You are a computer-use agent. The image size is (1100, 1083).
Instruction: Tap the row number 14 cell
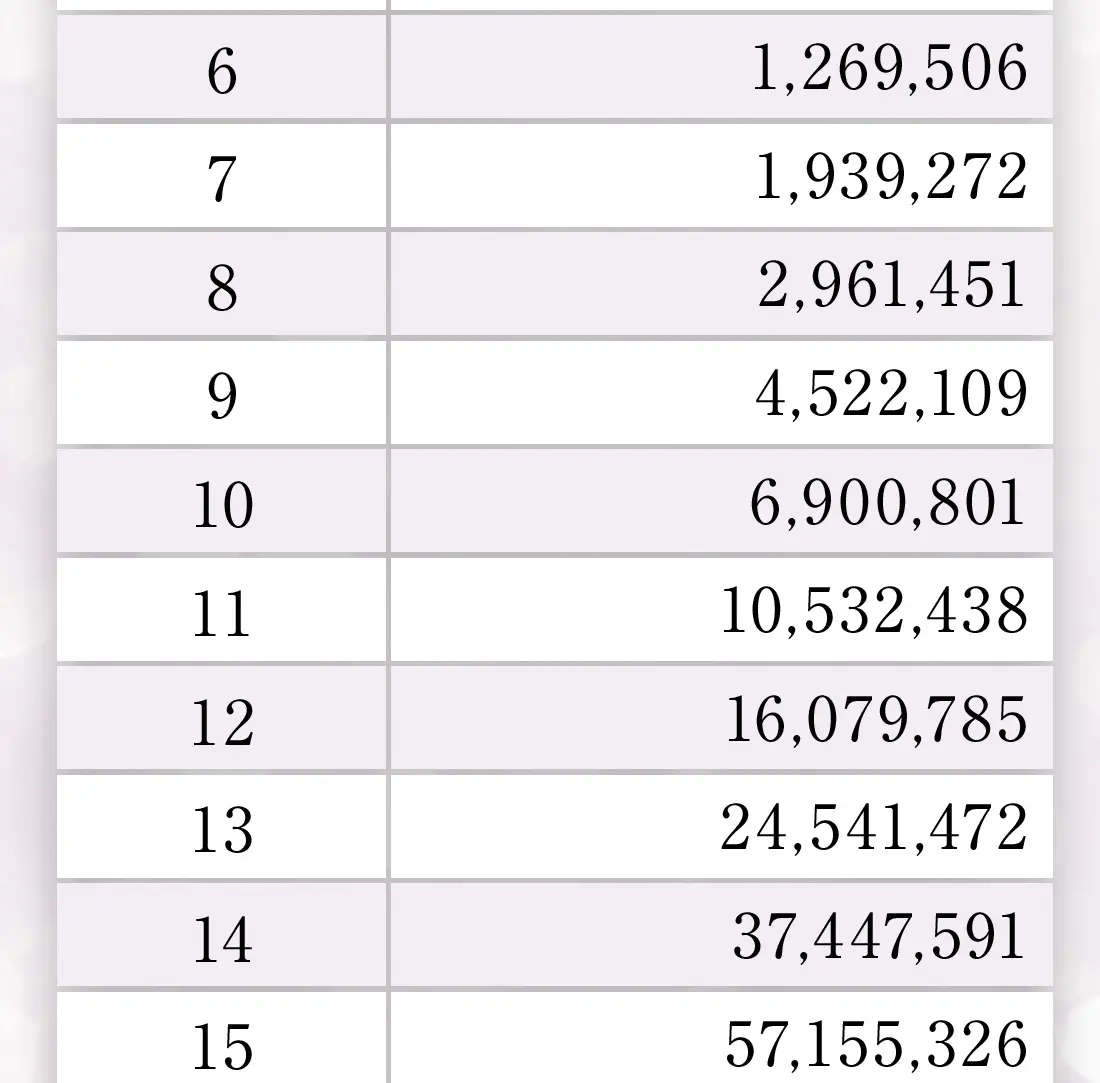point(222,938)
